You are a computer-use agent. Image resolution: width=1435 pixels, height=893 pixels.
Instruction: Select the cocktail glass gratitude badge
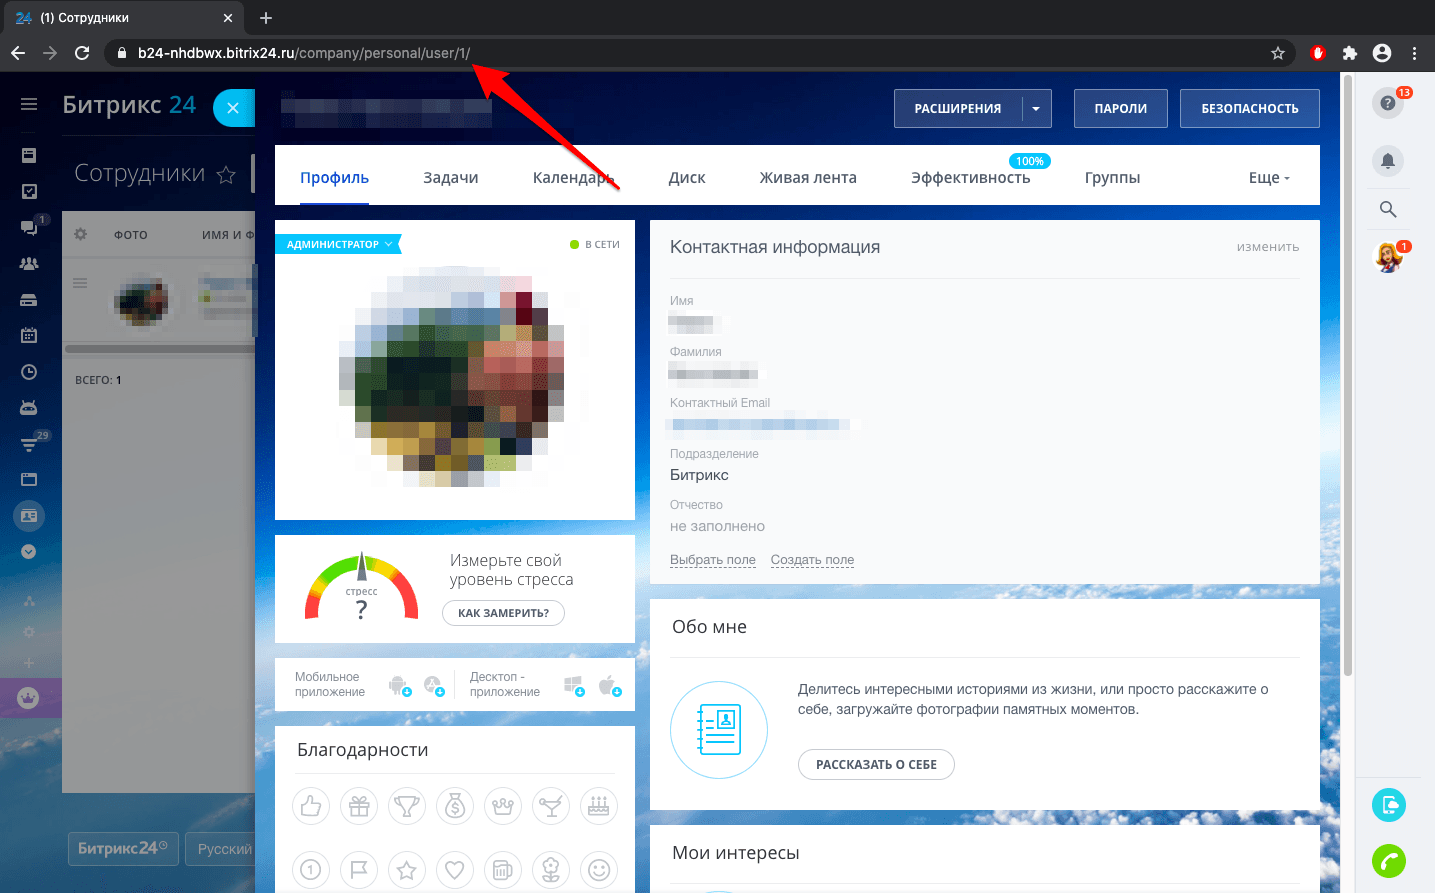551,805
